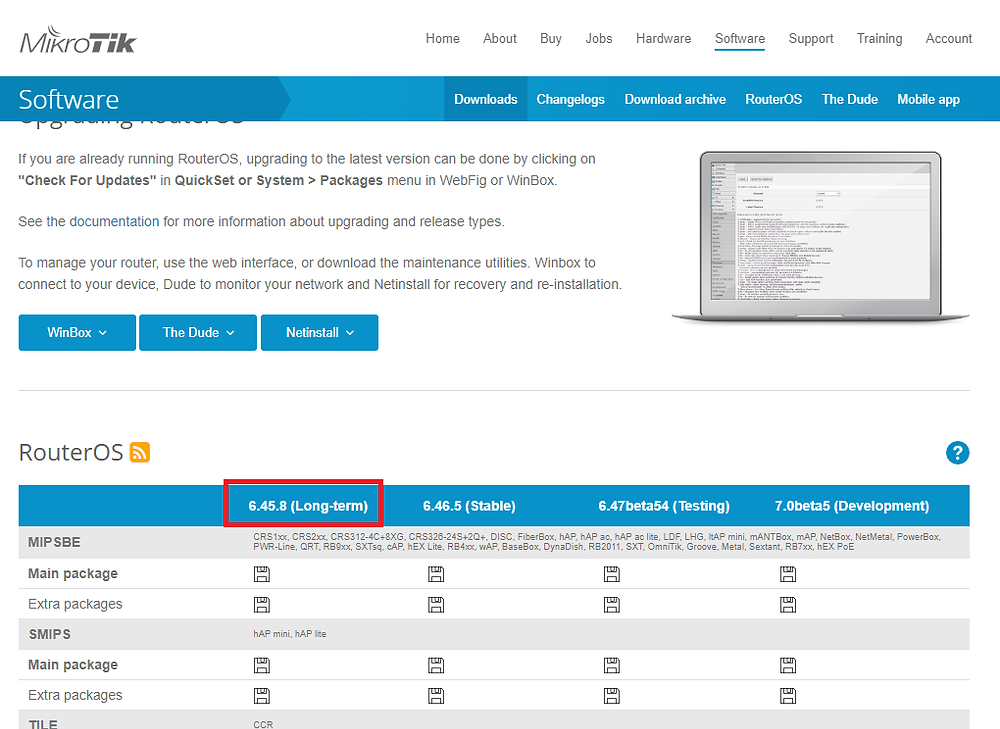The width and height of the screenshot is (1000, 729).
Task: Click the 6.46.5 (Stable) column header
Action: pyautogui.click(x=469, y=506)
